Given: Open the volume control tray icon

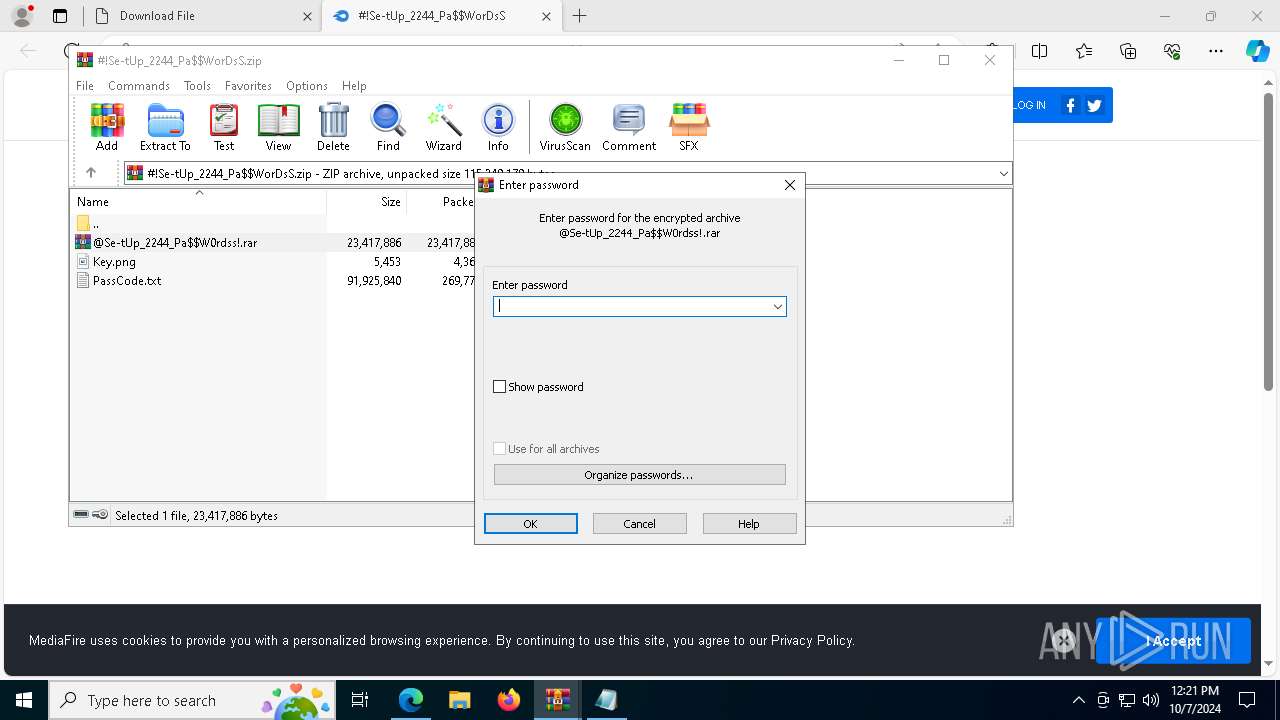Looking at the screenshot, I should tap(1151, 700).
